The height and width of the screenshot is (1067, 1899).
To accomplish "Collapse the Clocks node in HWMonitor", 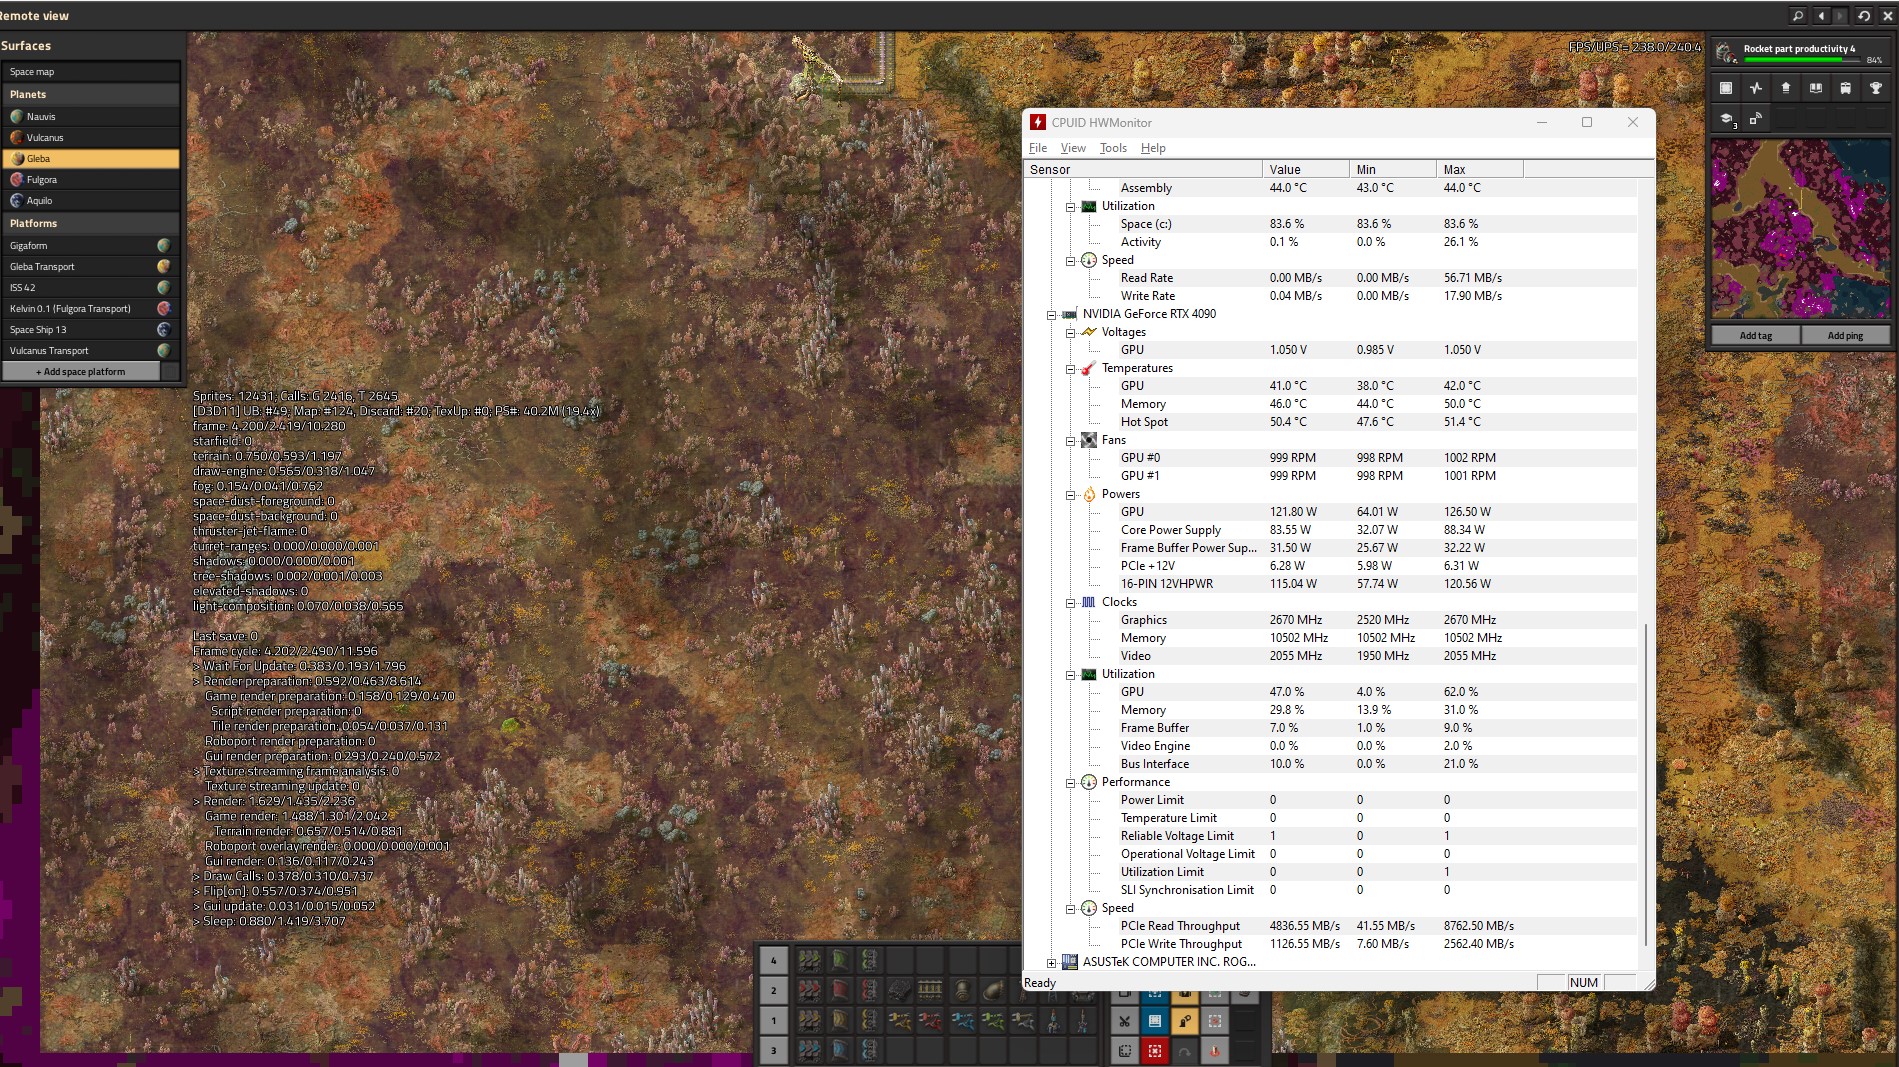I will pos(1070,603).
